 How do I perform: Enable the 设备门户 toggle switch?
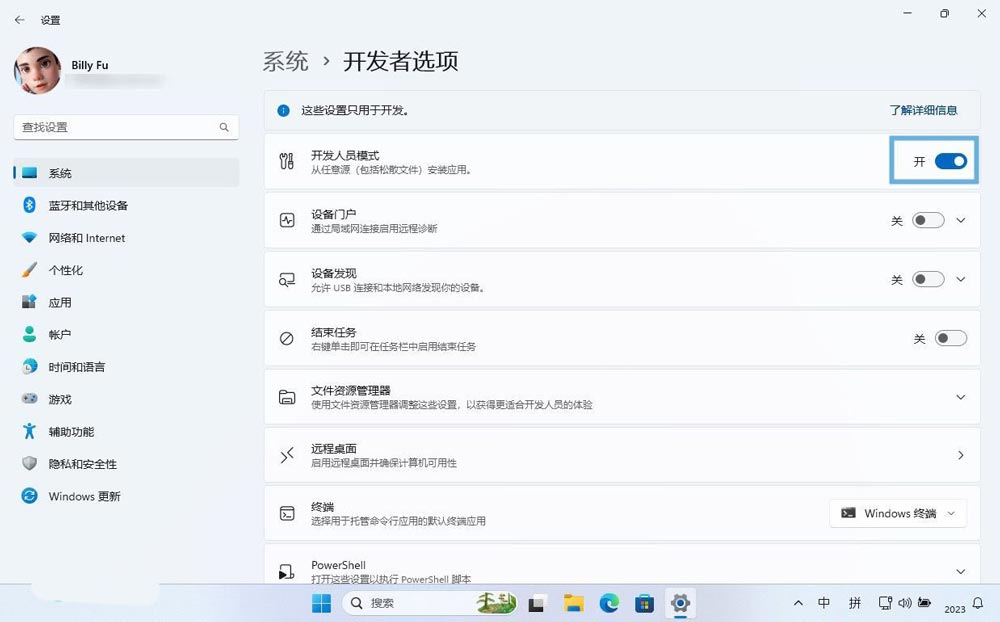(927, 221)
